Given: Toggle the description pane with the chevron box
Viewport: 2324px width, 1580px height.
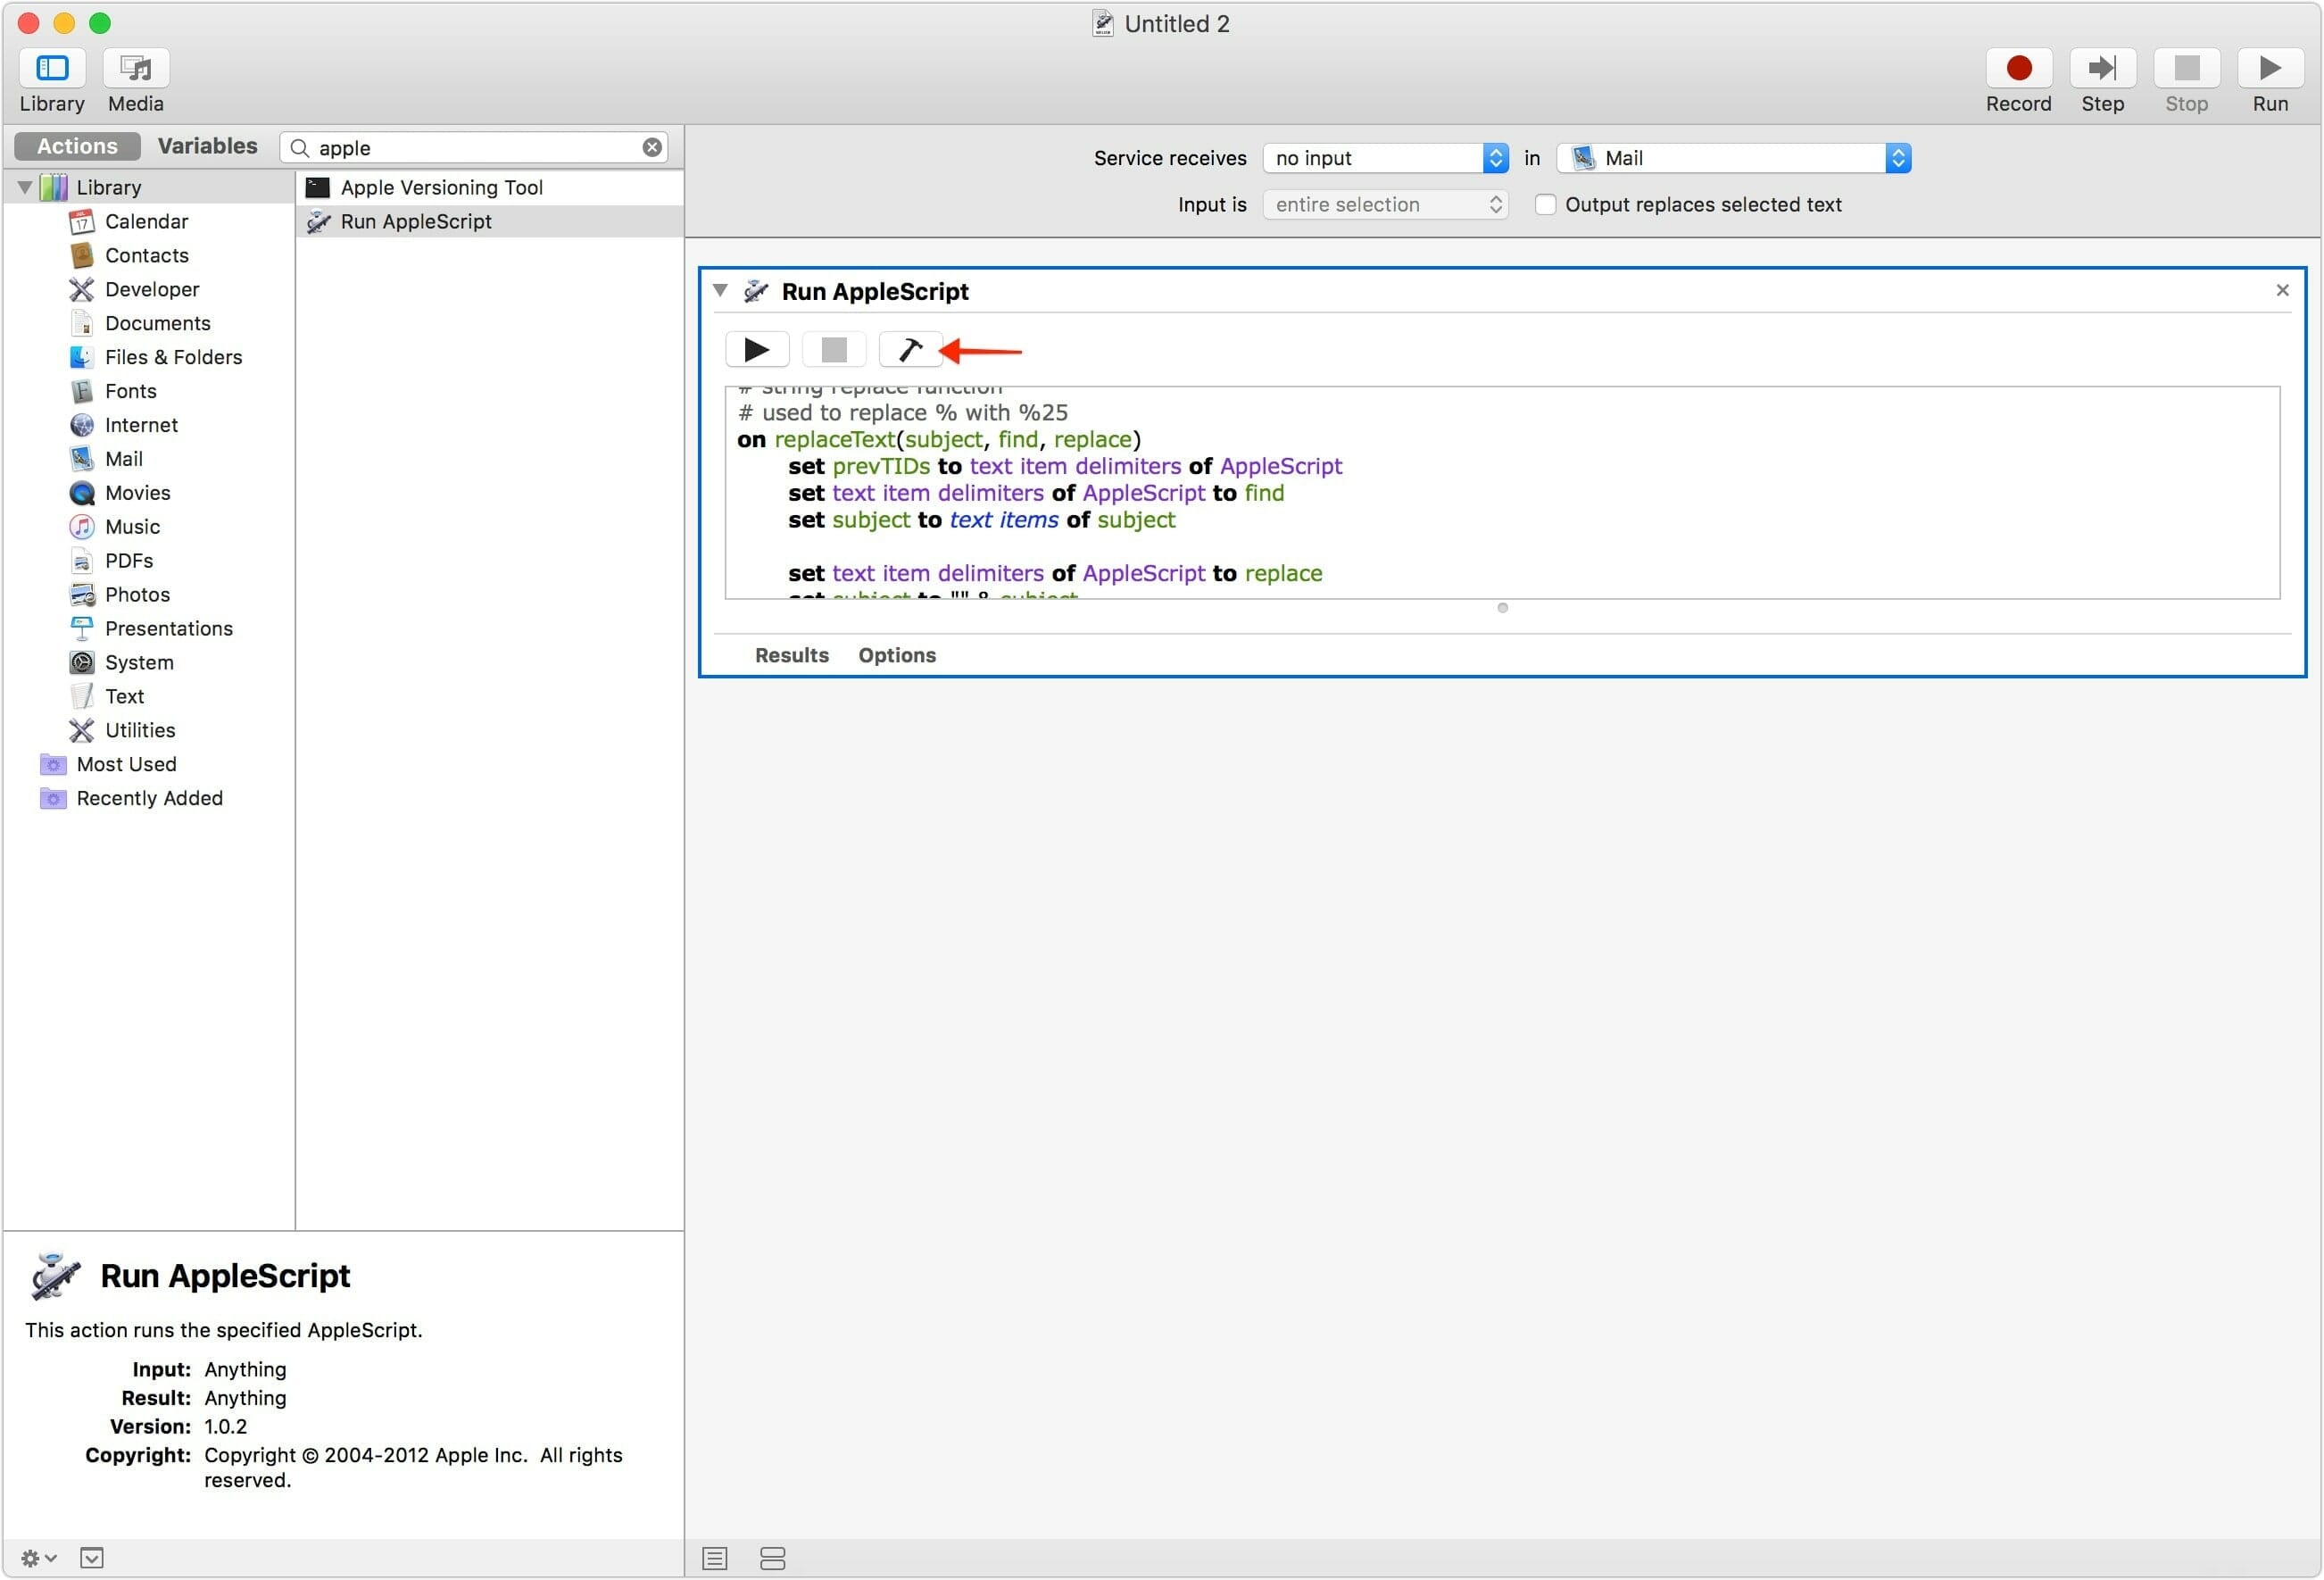Looking at the screenshot, I should point(91,1558).
